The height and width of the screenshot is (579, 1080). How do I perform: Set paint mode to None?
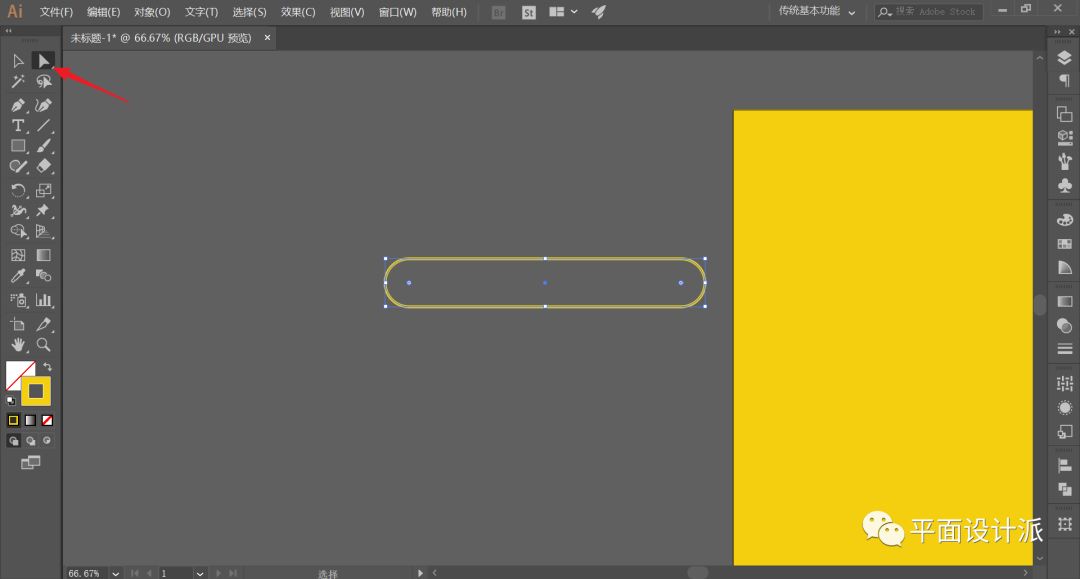47,420
